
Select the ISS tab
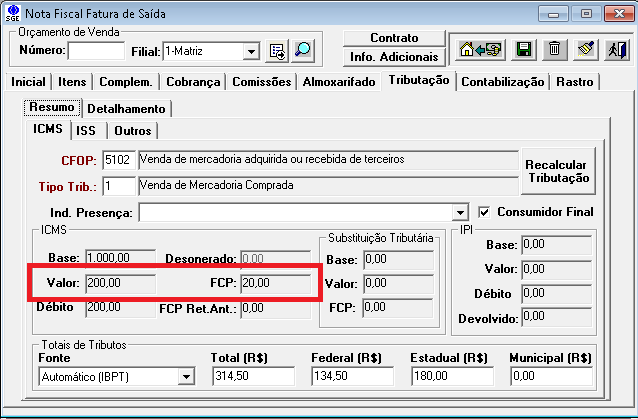point(87,130)
